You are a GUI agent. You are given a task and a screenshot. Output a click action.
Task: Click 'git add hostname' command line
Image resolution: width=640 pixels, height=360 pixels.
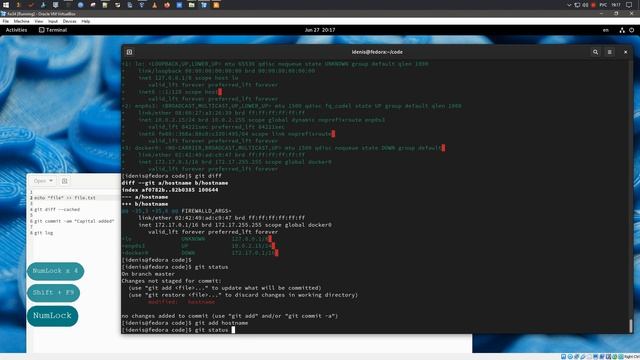[184, 323]
